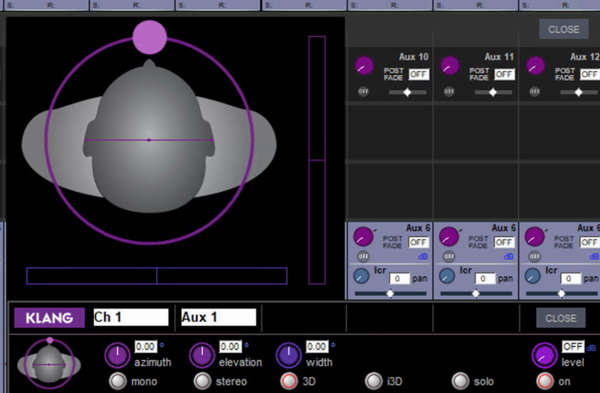The image size is (600, 393).
Task: Click the blue lcr knob in first Aux 6
Action: tap(361, 276)
